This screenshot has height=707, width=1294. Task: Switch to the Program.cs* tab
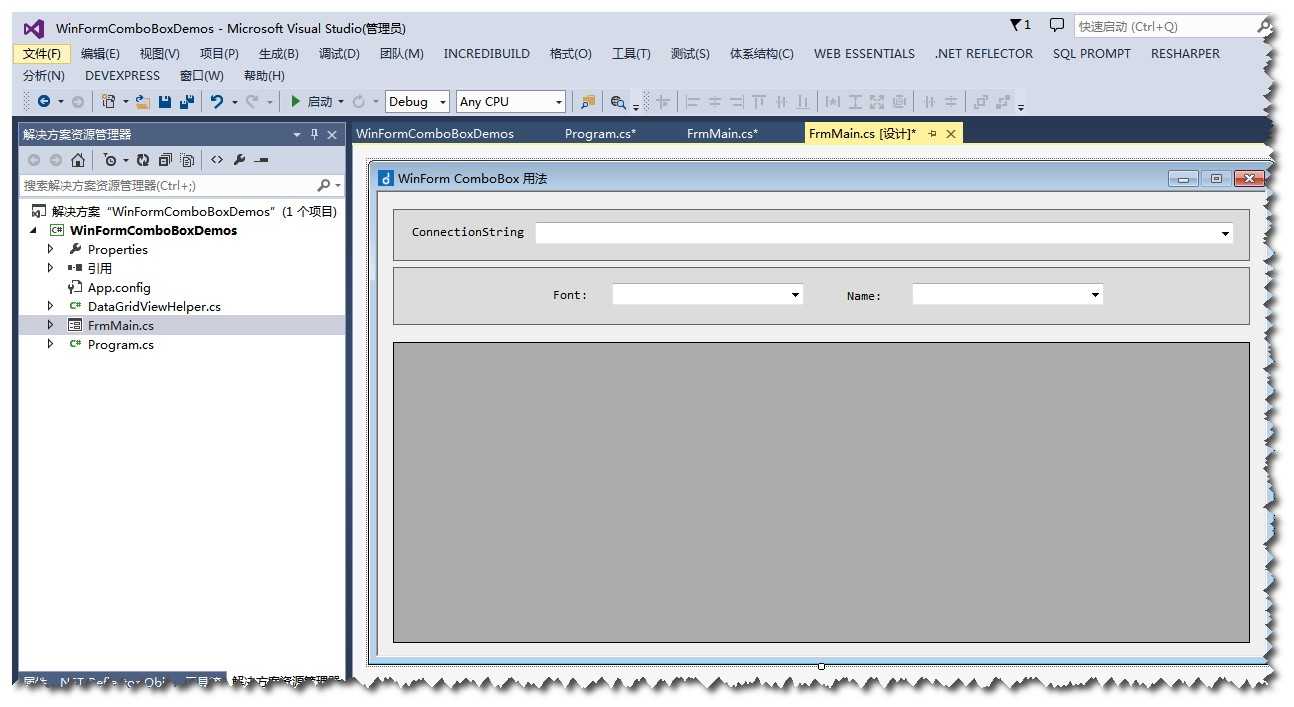tap(600, 133)
